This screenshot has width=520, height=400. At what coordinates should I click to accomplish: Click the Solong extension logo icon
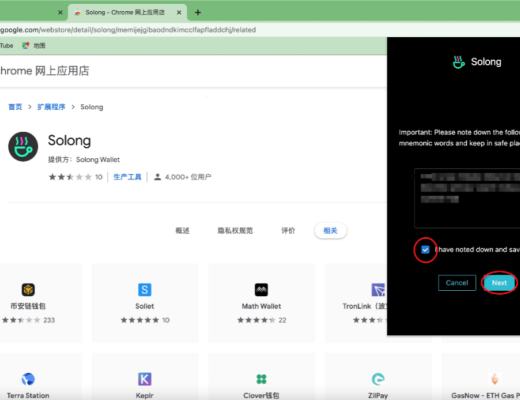pyautogui.click(x=23, y=147)
